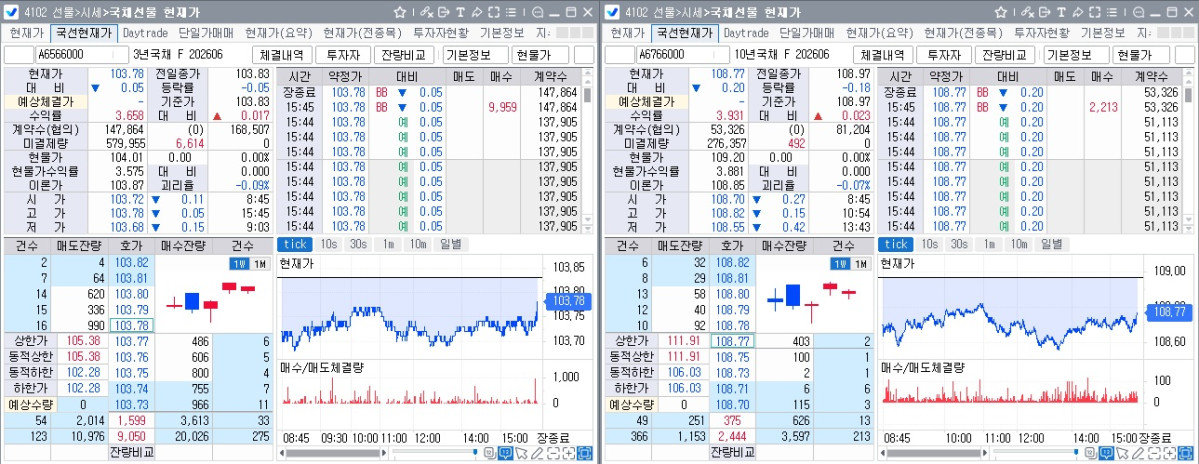
Task: Click blank box after 현물가 in right window
Action: click(x=1184, y=54)
